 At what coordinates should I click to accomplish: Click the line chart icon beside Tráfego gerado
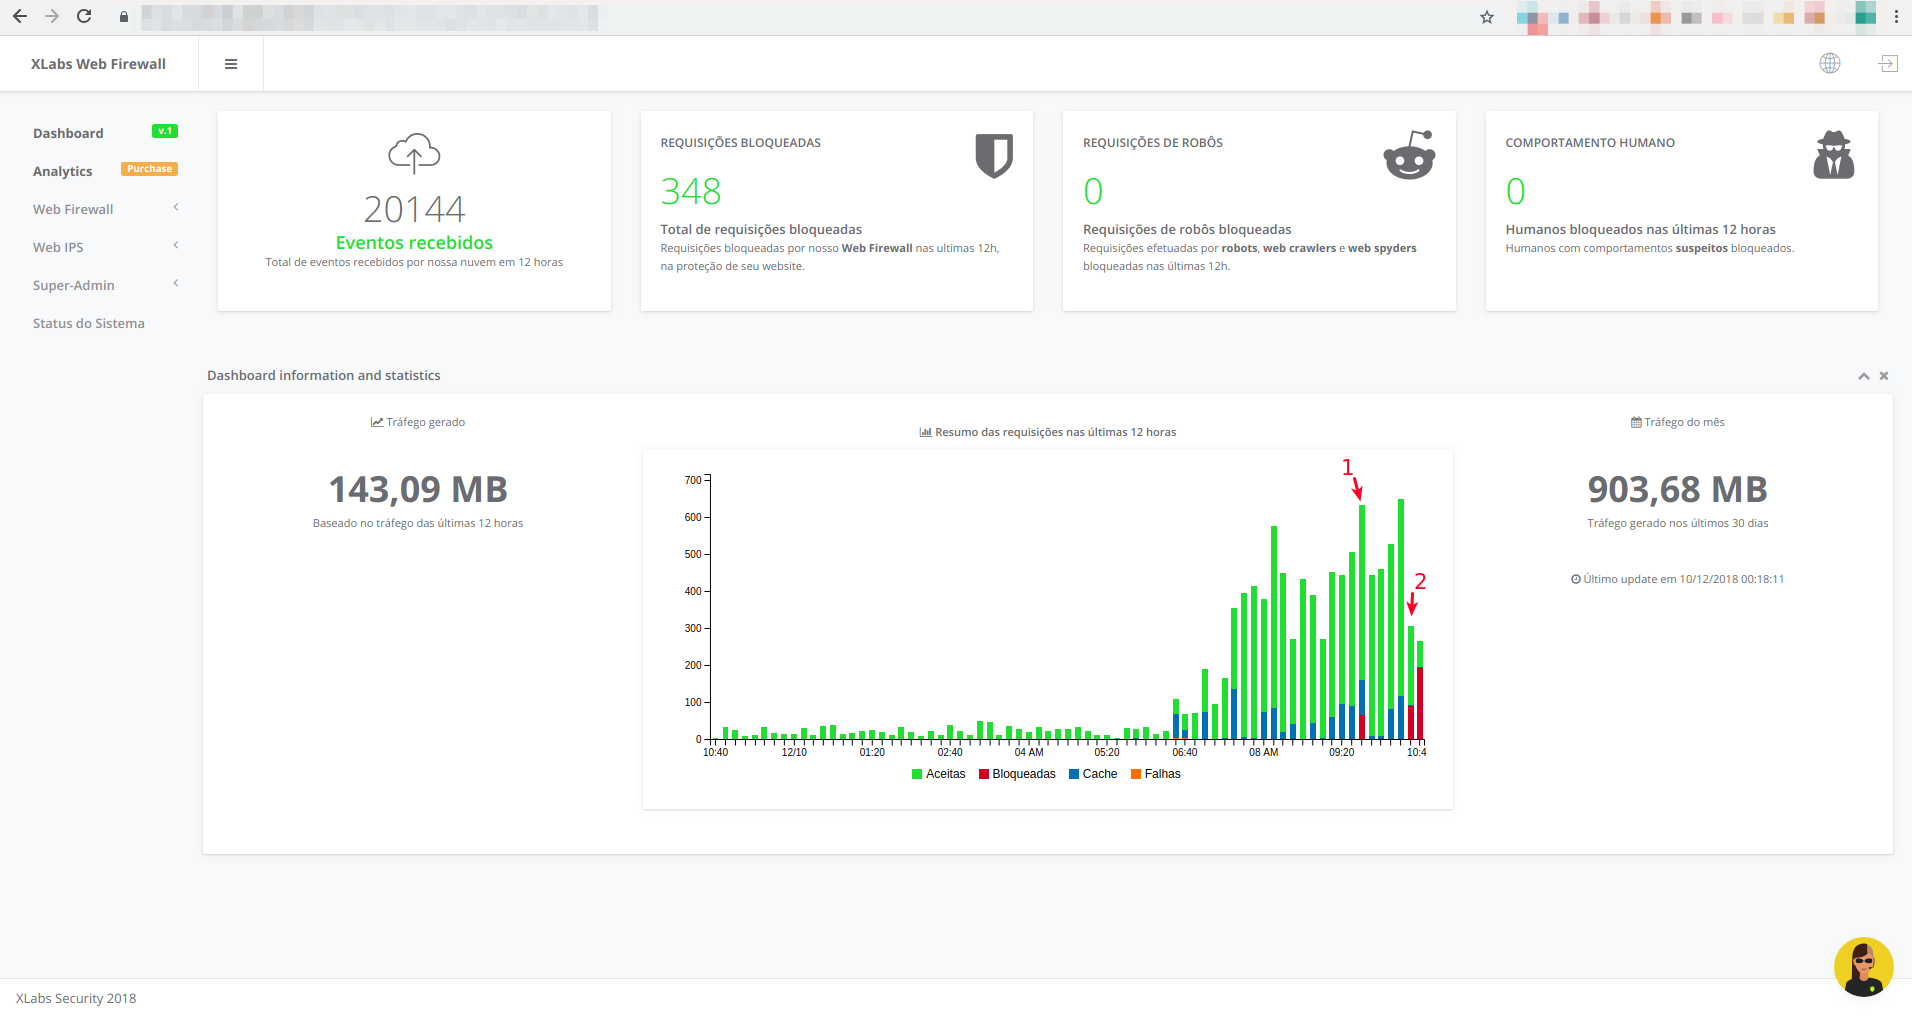[377, 422]
